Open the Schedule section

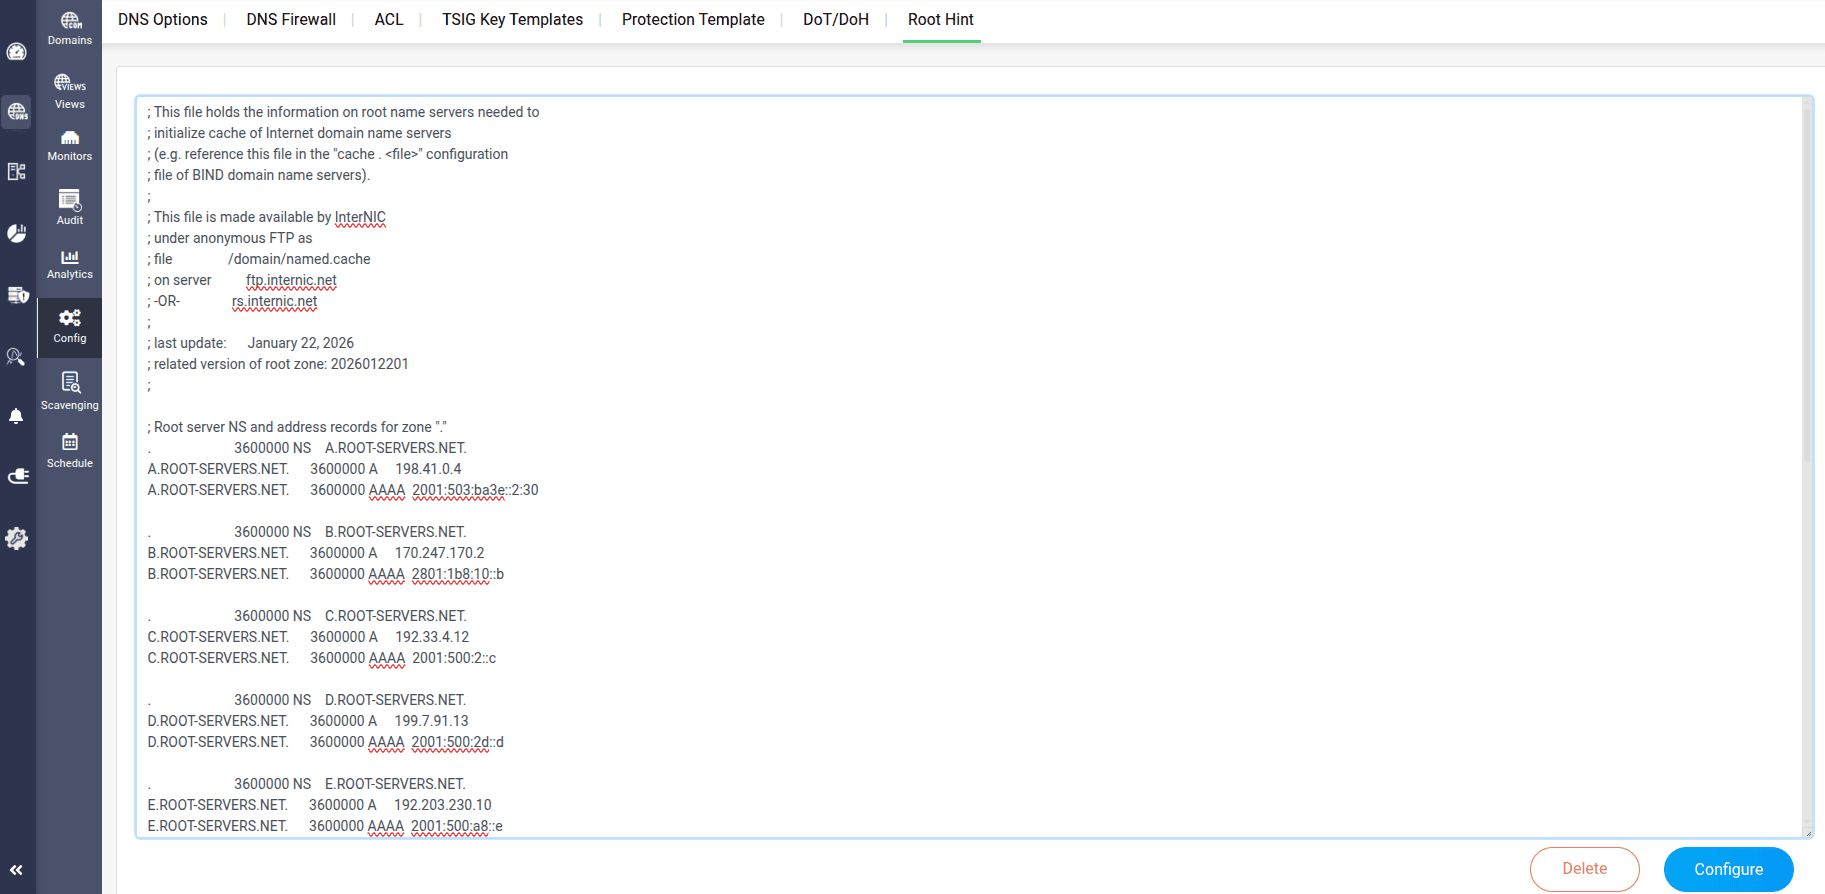coord(69,450)
